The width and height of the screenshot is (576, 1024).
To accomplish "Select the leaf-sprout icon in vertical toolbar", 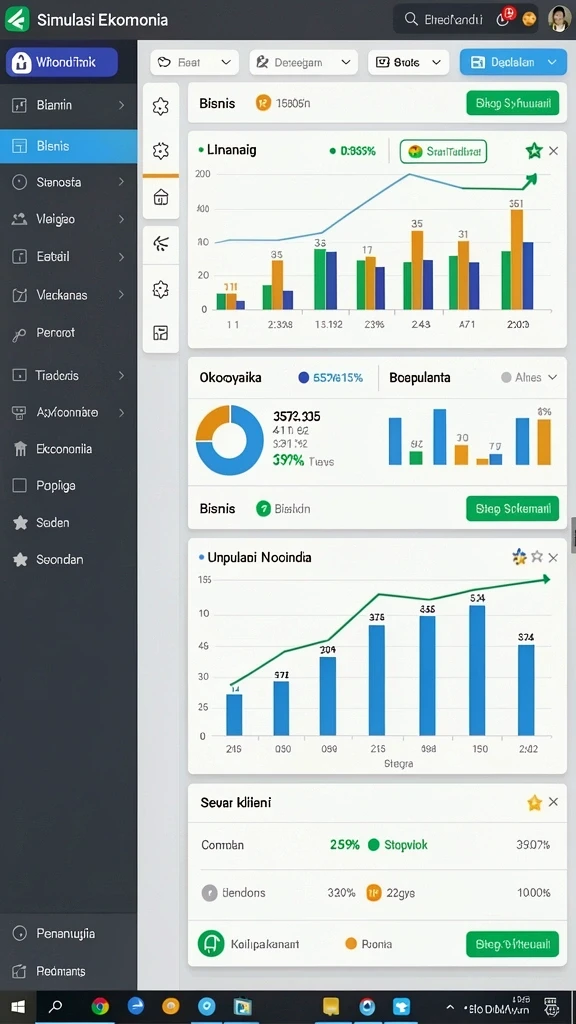I will click(x=161, y=244).
